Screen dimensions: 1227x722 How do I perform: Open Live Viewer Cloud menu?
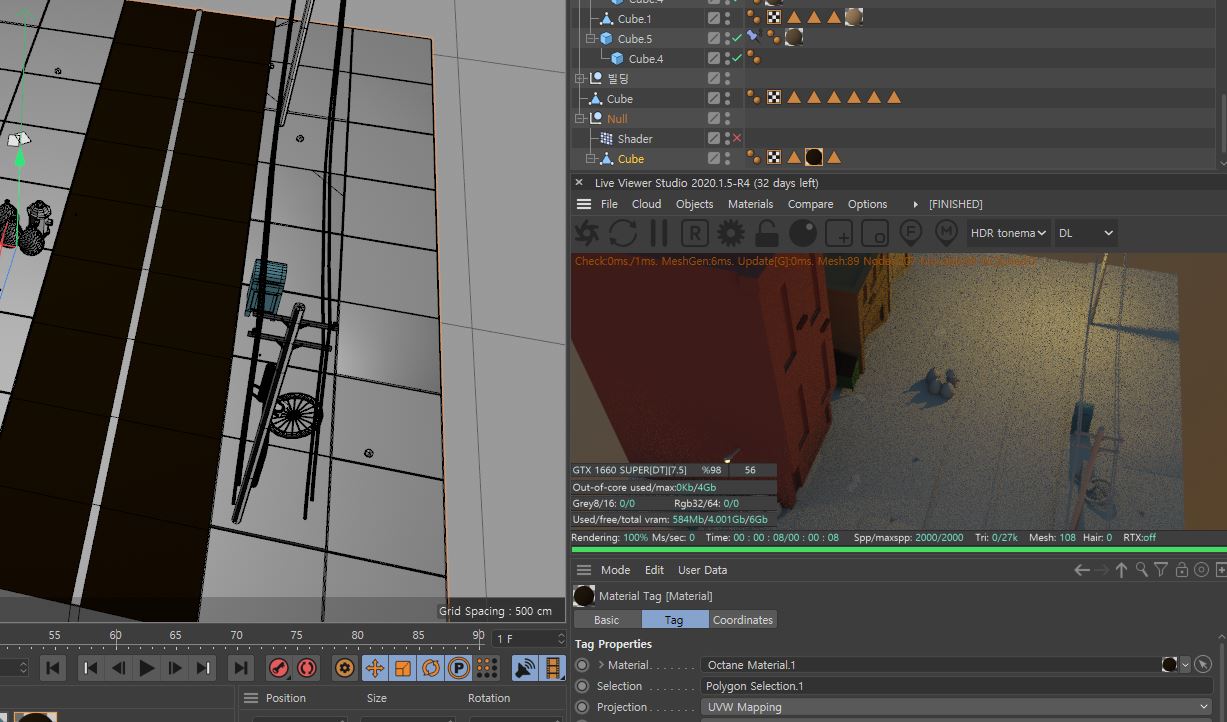click(x=646, y=204)
